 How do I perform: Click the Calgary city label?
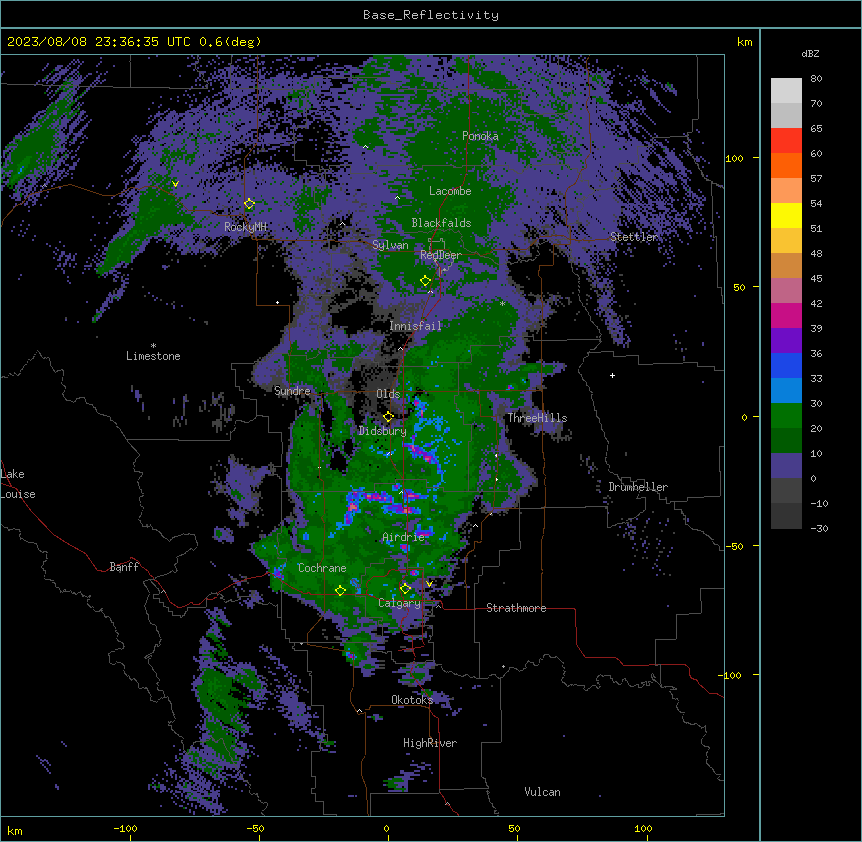(x=399, y=603)
